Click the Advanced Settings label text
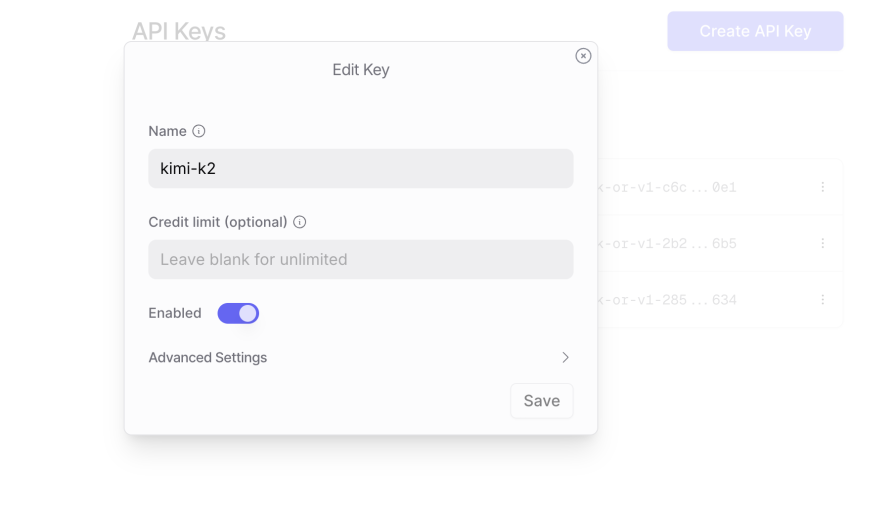895x514 pixels. pos(208,357)
